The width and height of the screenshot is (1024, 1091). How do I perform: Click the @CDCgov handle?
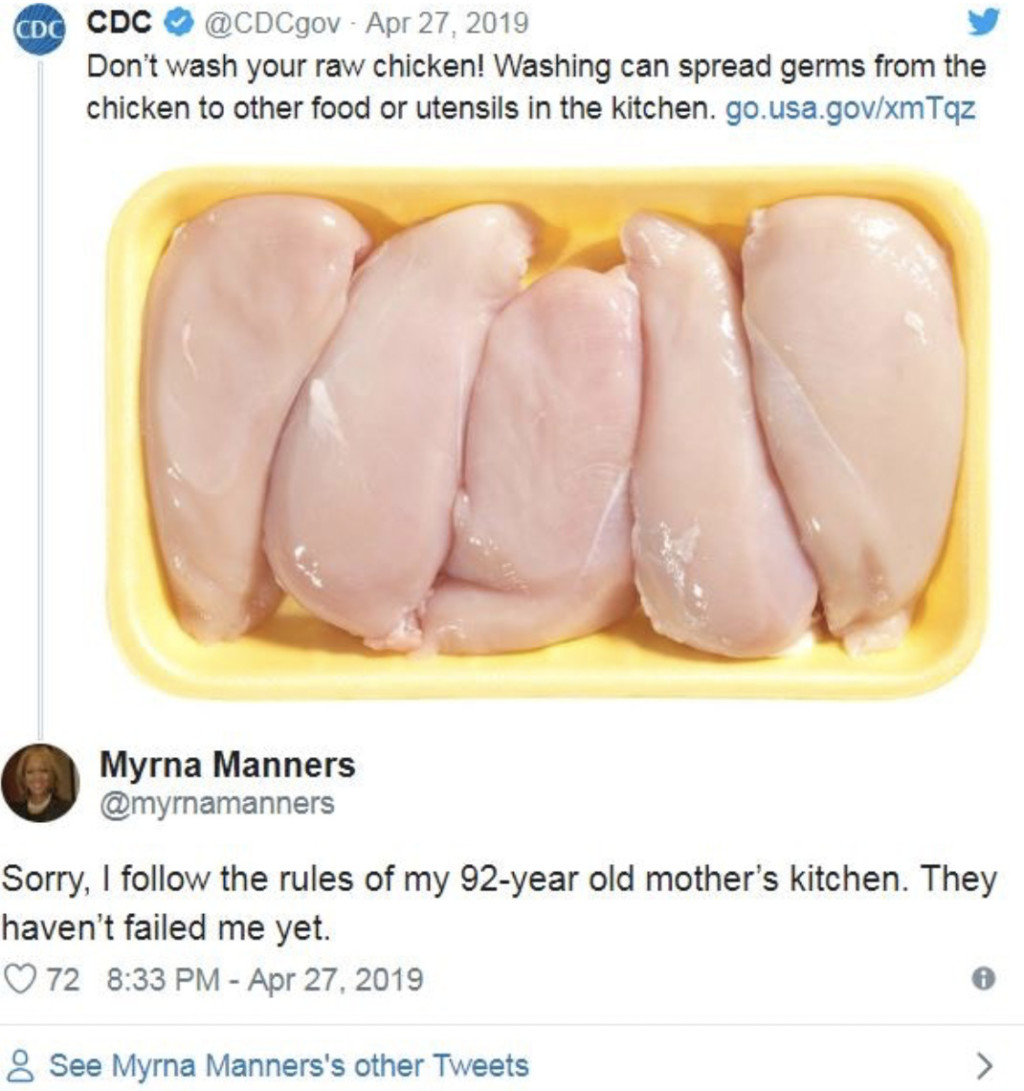coord(271,22)
